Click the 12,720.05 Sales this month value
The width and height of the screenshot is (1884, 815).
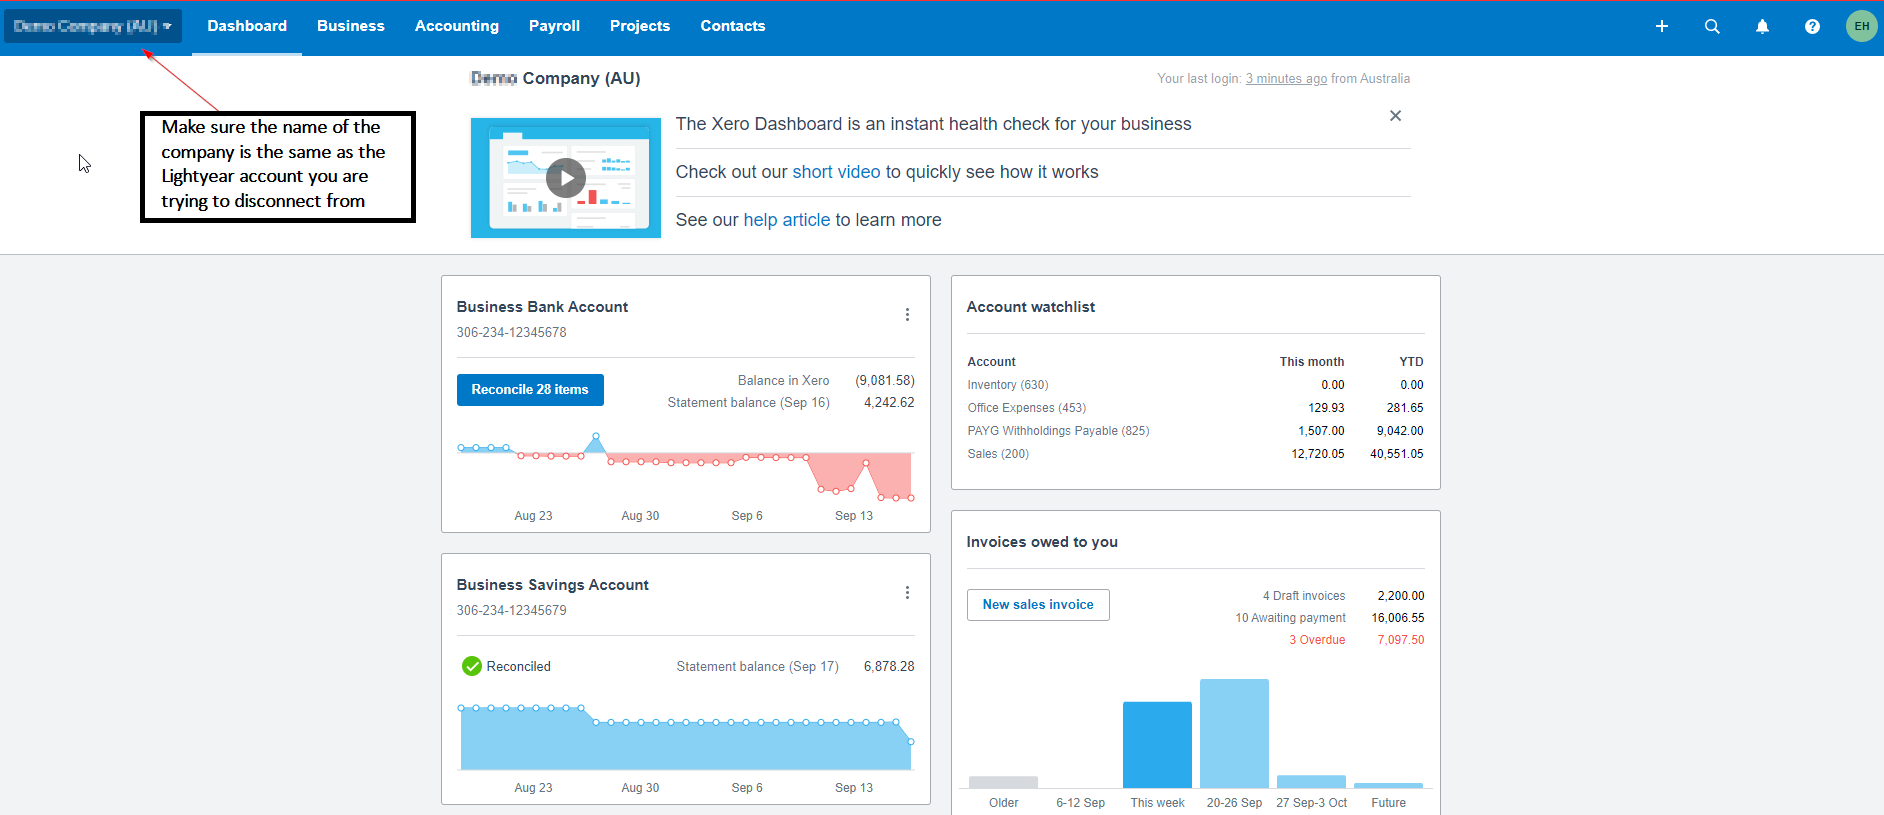[1318, 454]
